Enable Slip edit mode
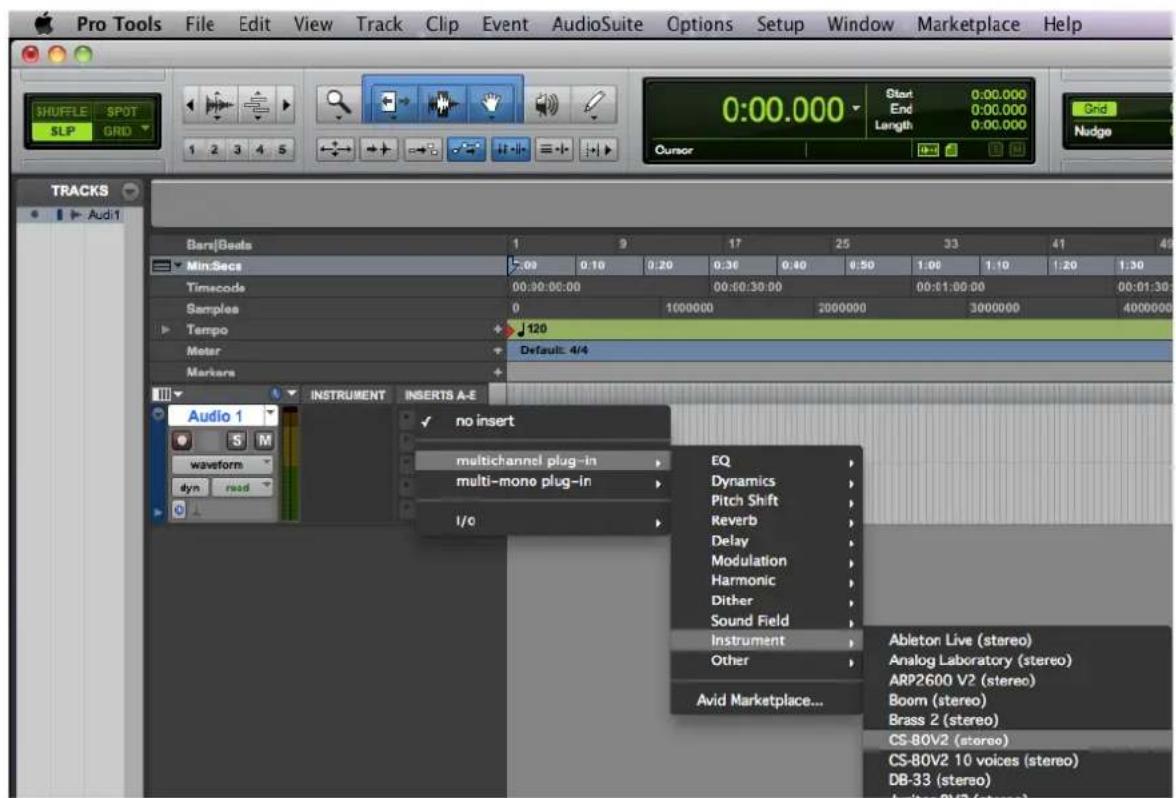 [x=62, y=131]
